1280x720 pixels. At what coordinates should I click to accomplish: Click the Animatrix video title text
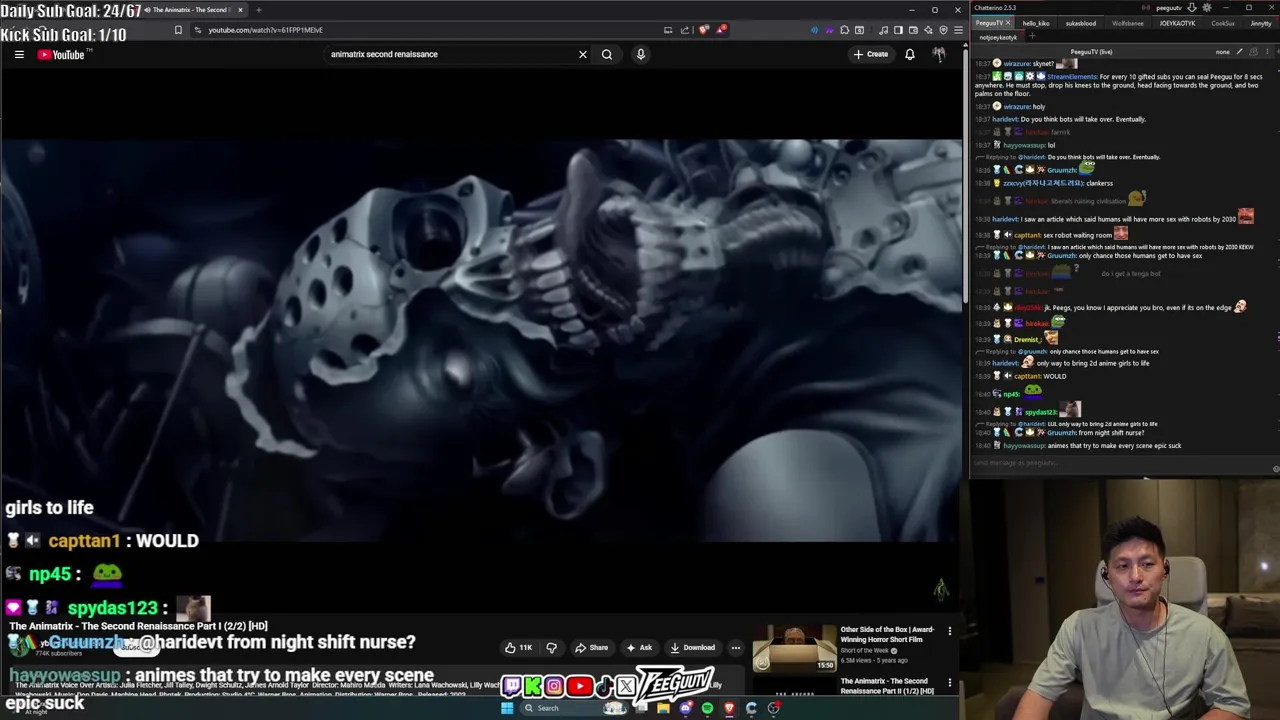coord(139,626)
